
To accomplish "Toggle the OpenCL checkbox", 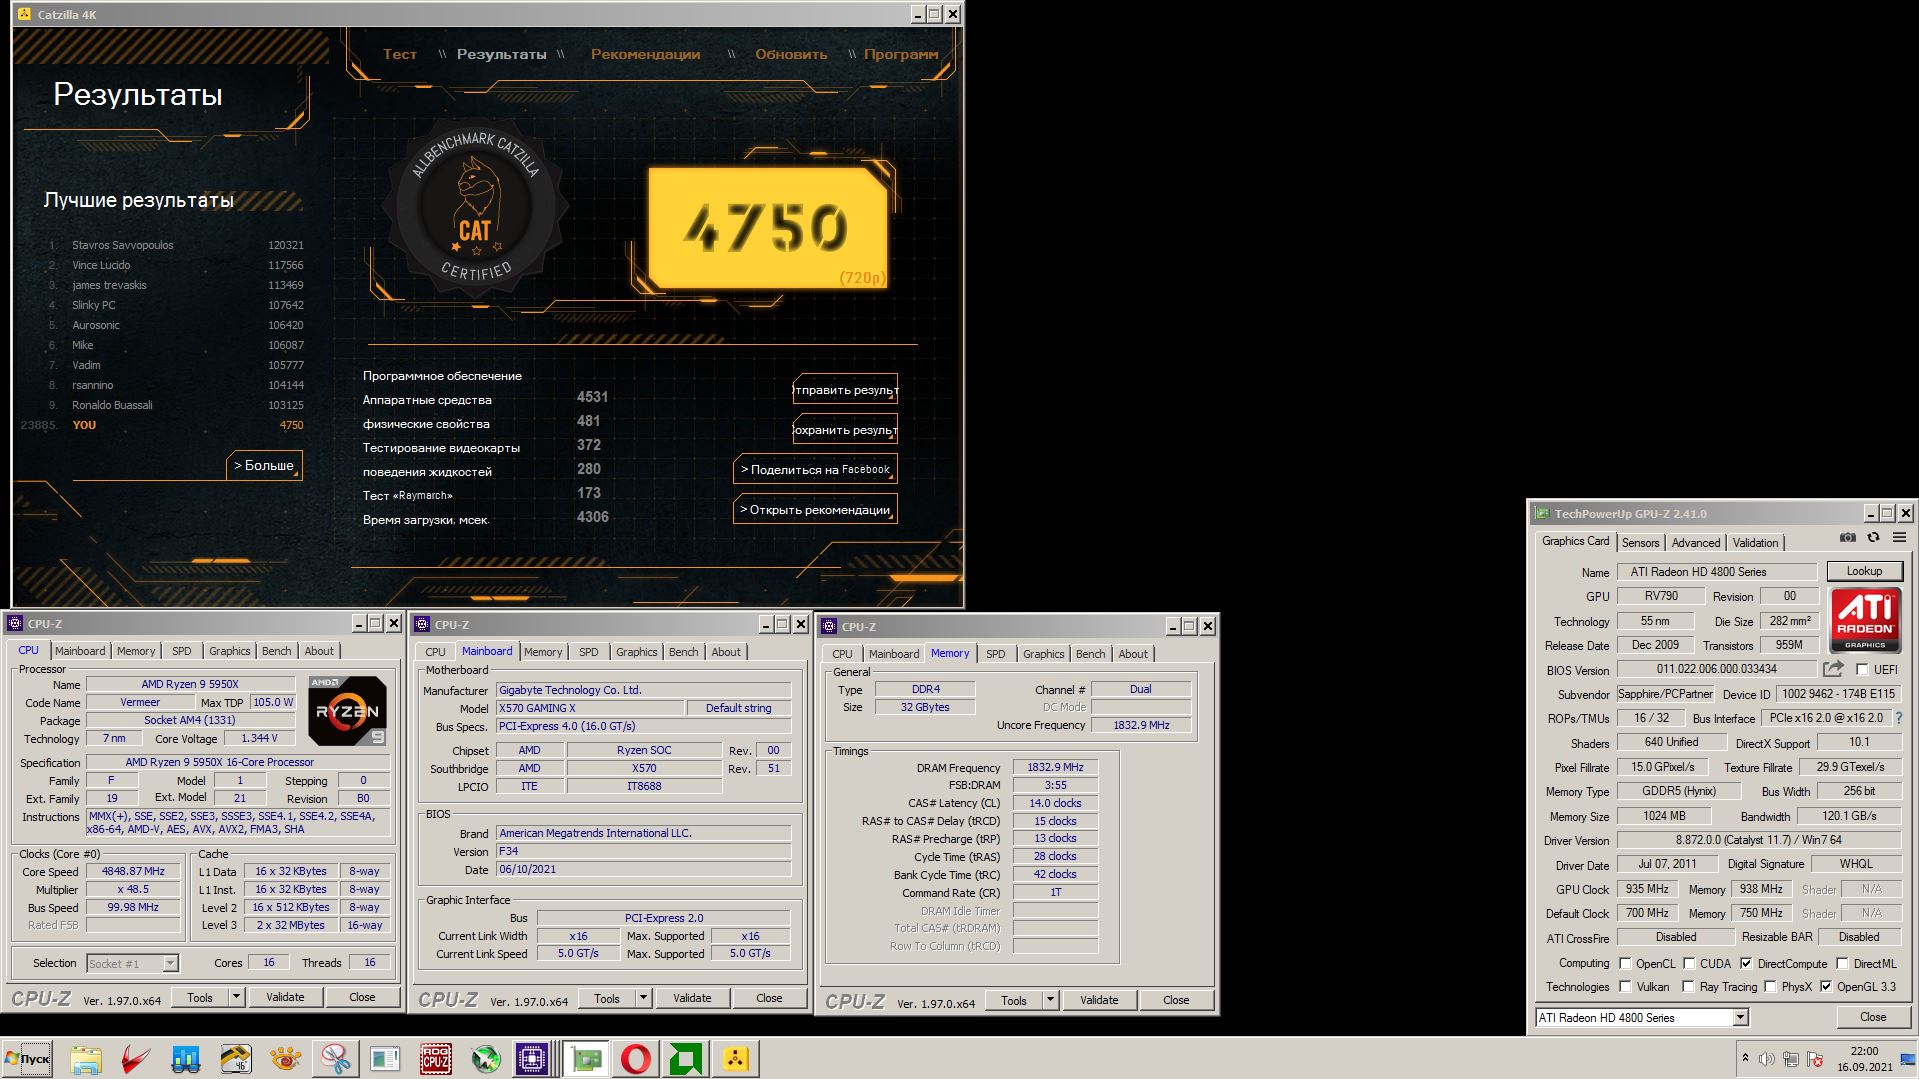I will [1625, 963].
